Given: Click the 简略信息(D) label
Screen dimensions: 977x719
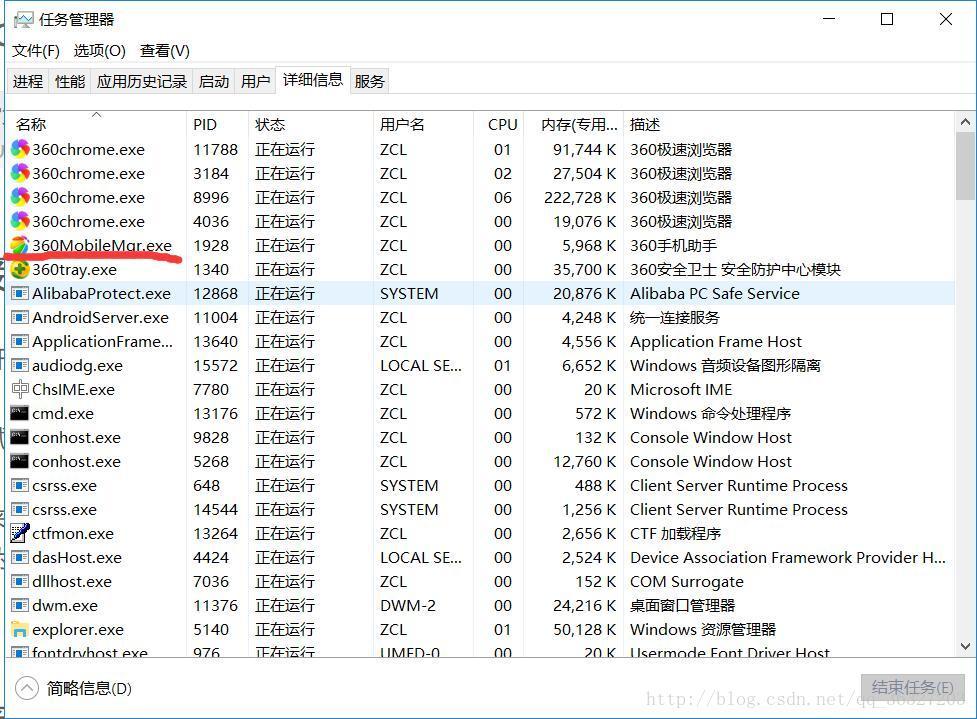Looking at the screenshot, I should (89, 688).
